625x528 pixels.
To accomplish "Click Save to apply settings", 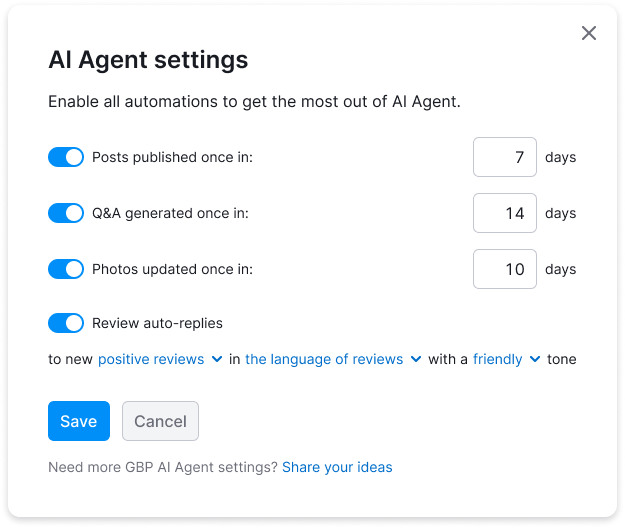I will pos(78,421).
